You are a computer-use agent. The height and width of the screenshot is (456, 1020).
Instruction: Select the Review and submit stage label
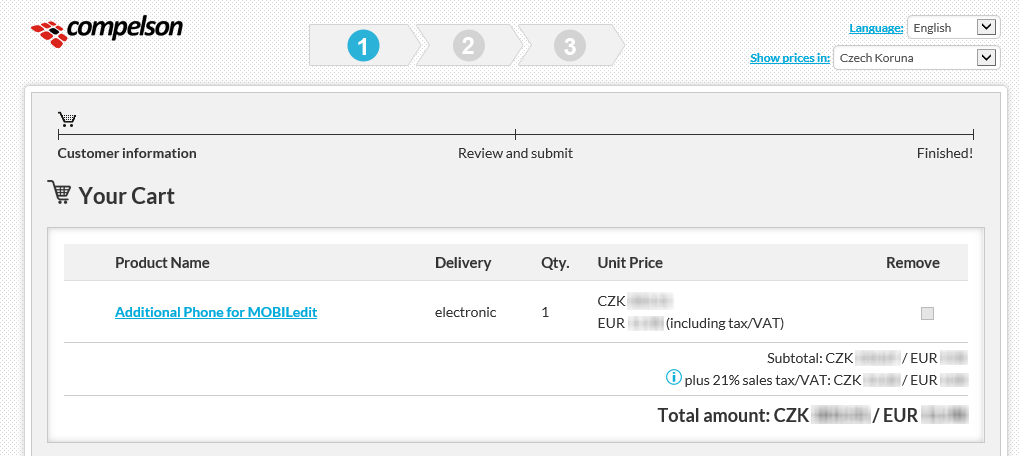click(515, 153)
